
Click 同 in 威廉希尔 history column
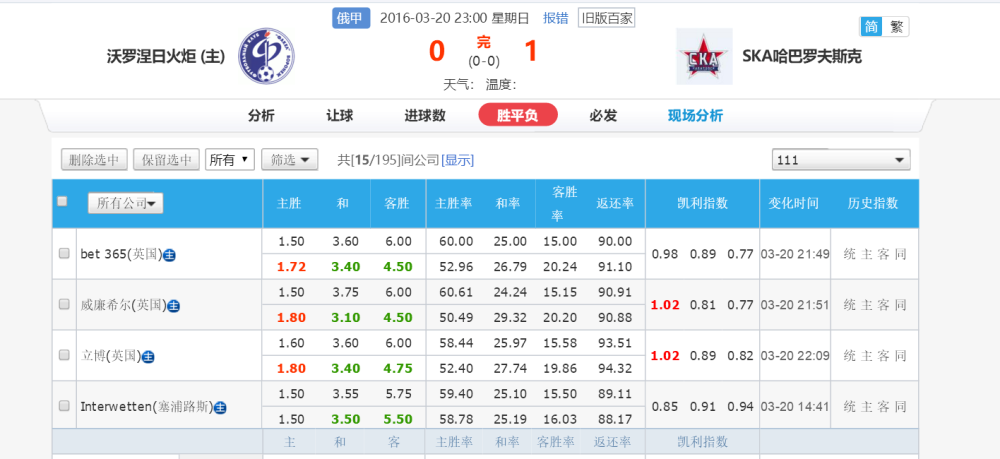point(900,305)
